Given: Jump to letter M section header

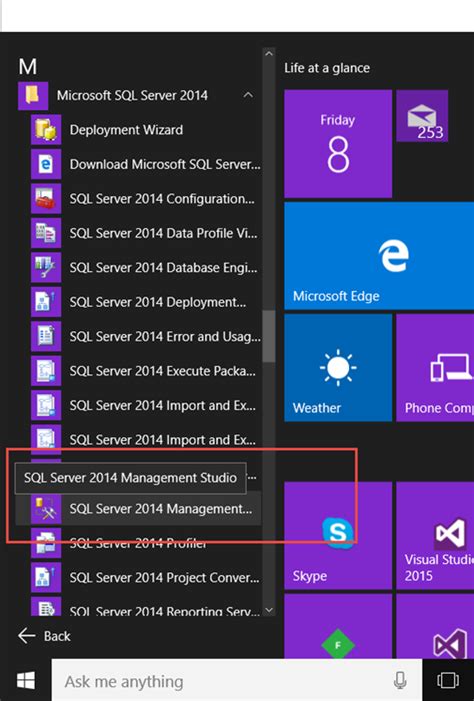Looking at the screenshot, I should 28,67.
